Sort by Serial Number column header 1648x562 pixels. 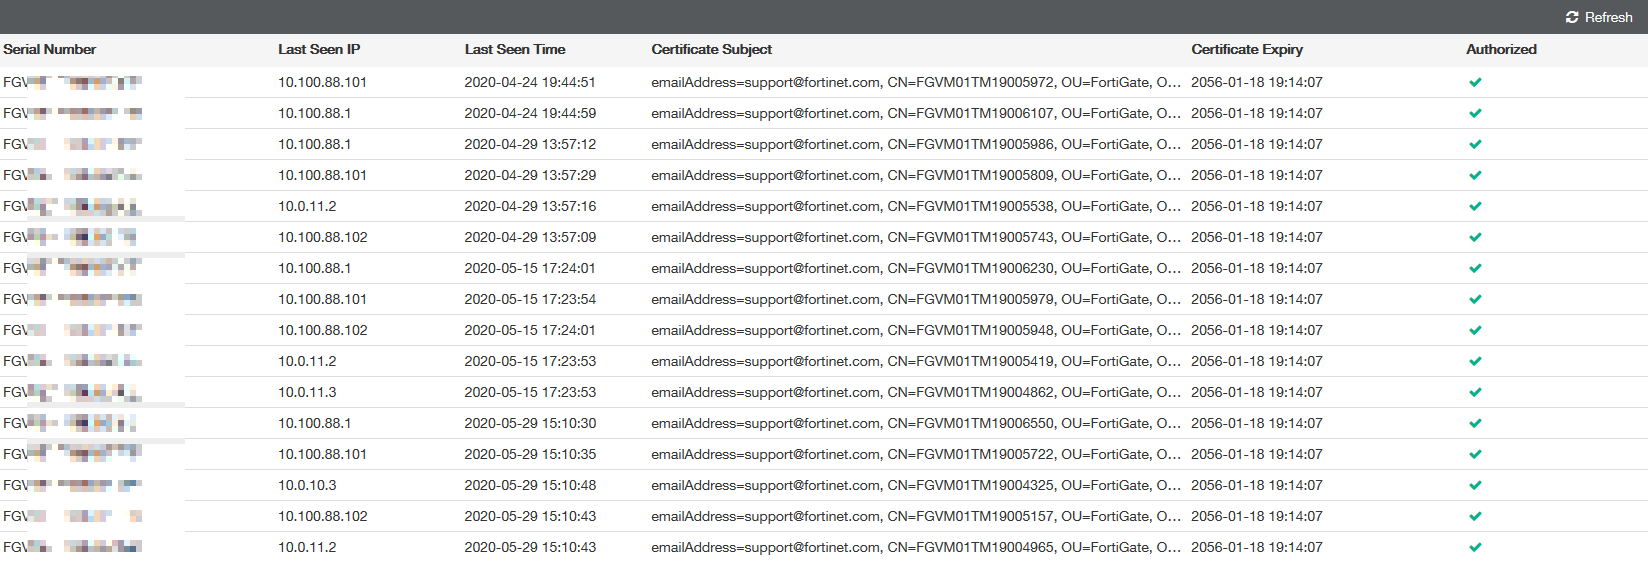point(50,49)
